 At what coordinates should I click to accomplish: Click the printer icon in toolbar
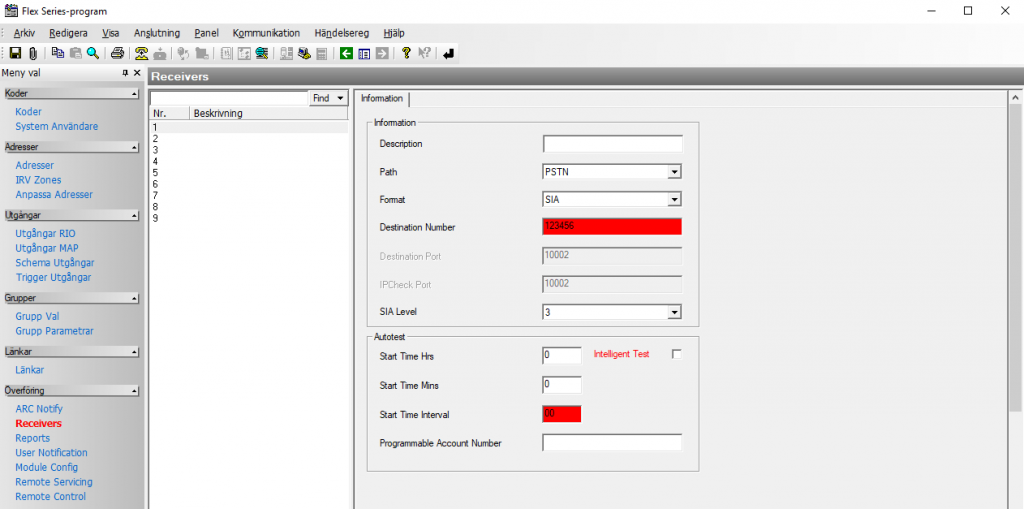click(x=118, y=53)
